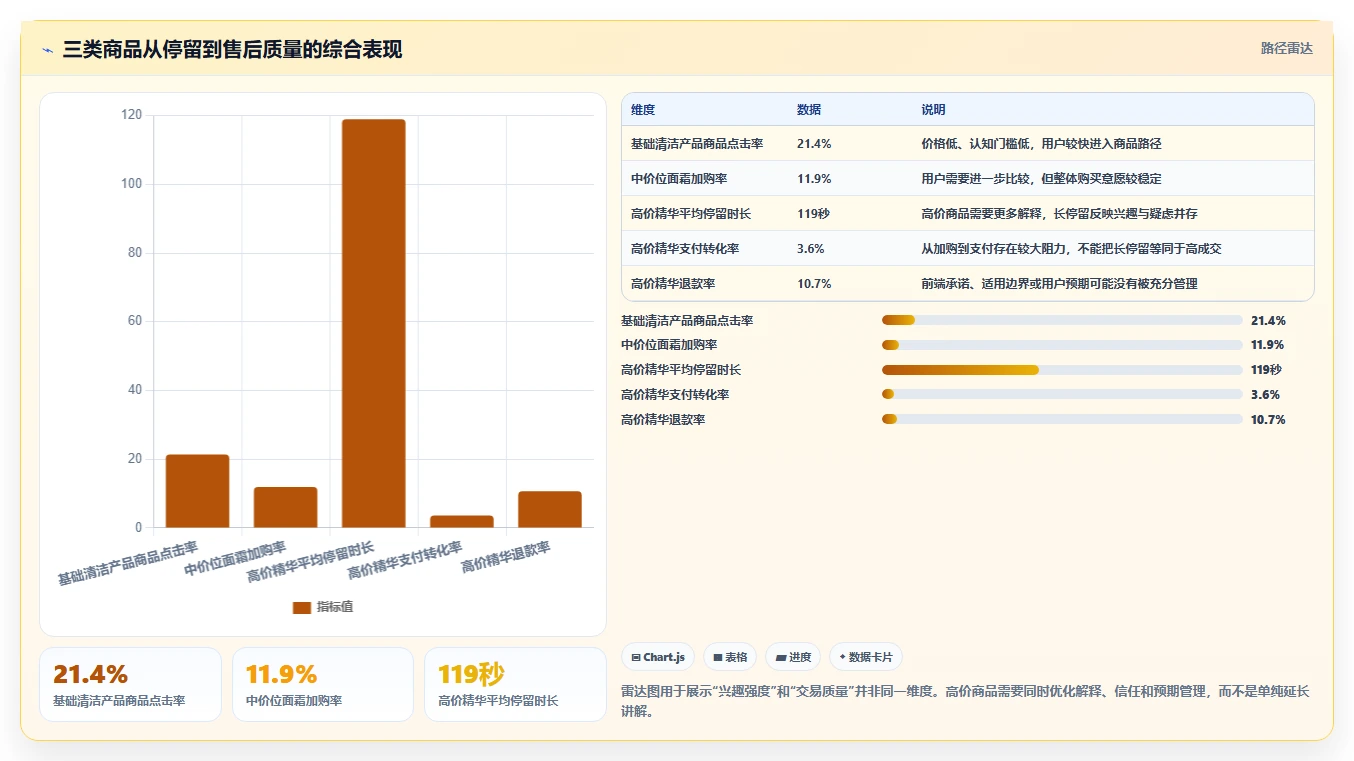Click the description 从加购到支付存在较大阻力，不能把长停留等同于高成交
Screen dimensions: 1354x761
[1071, 249]
